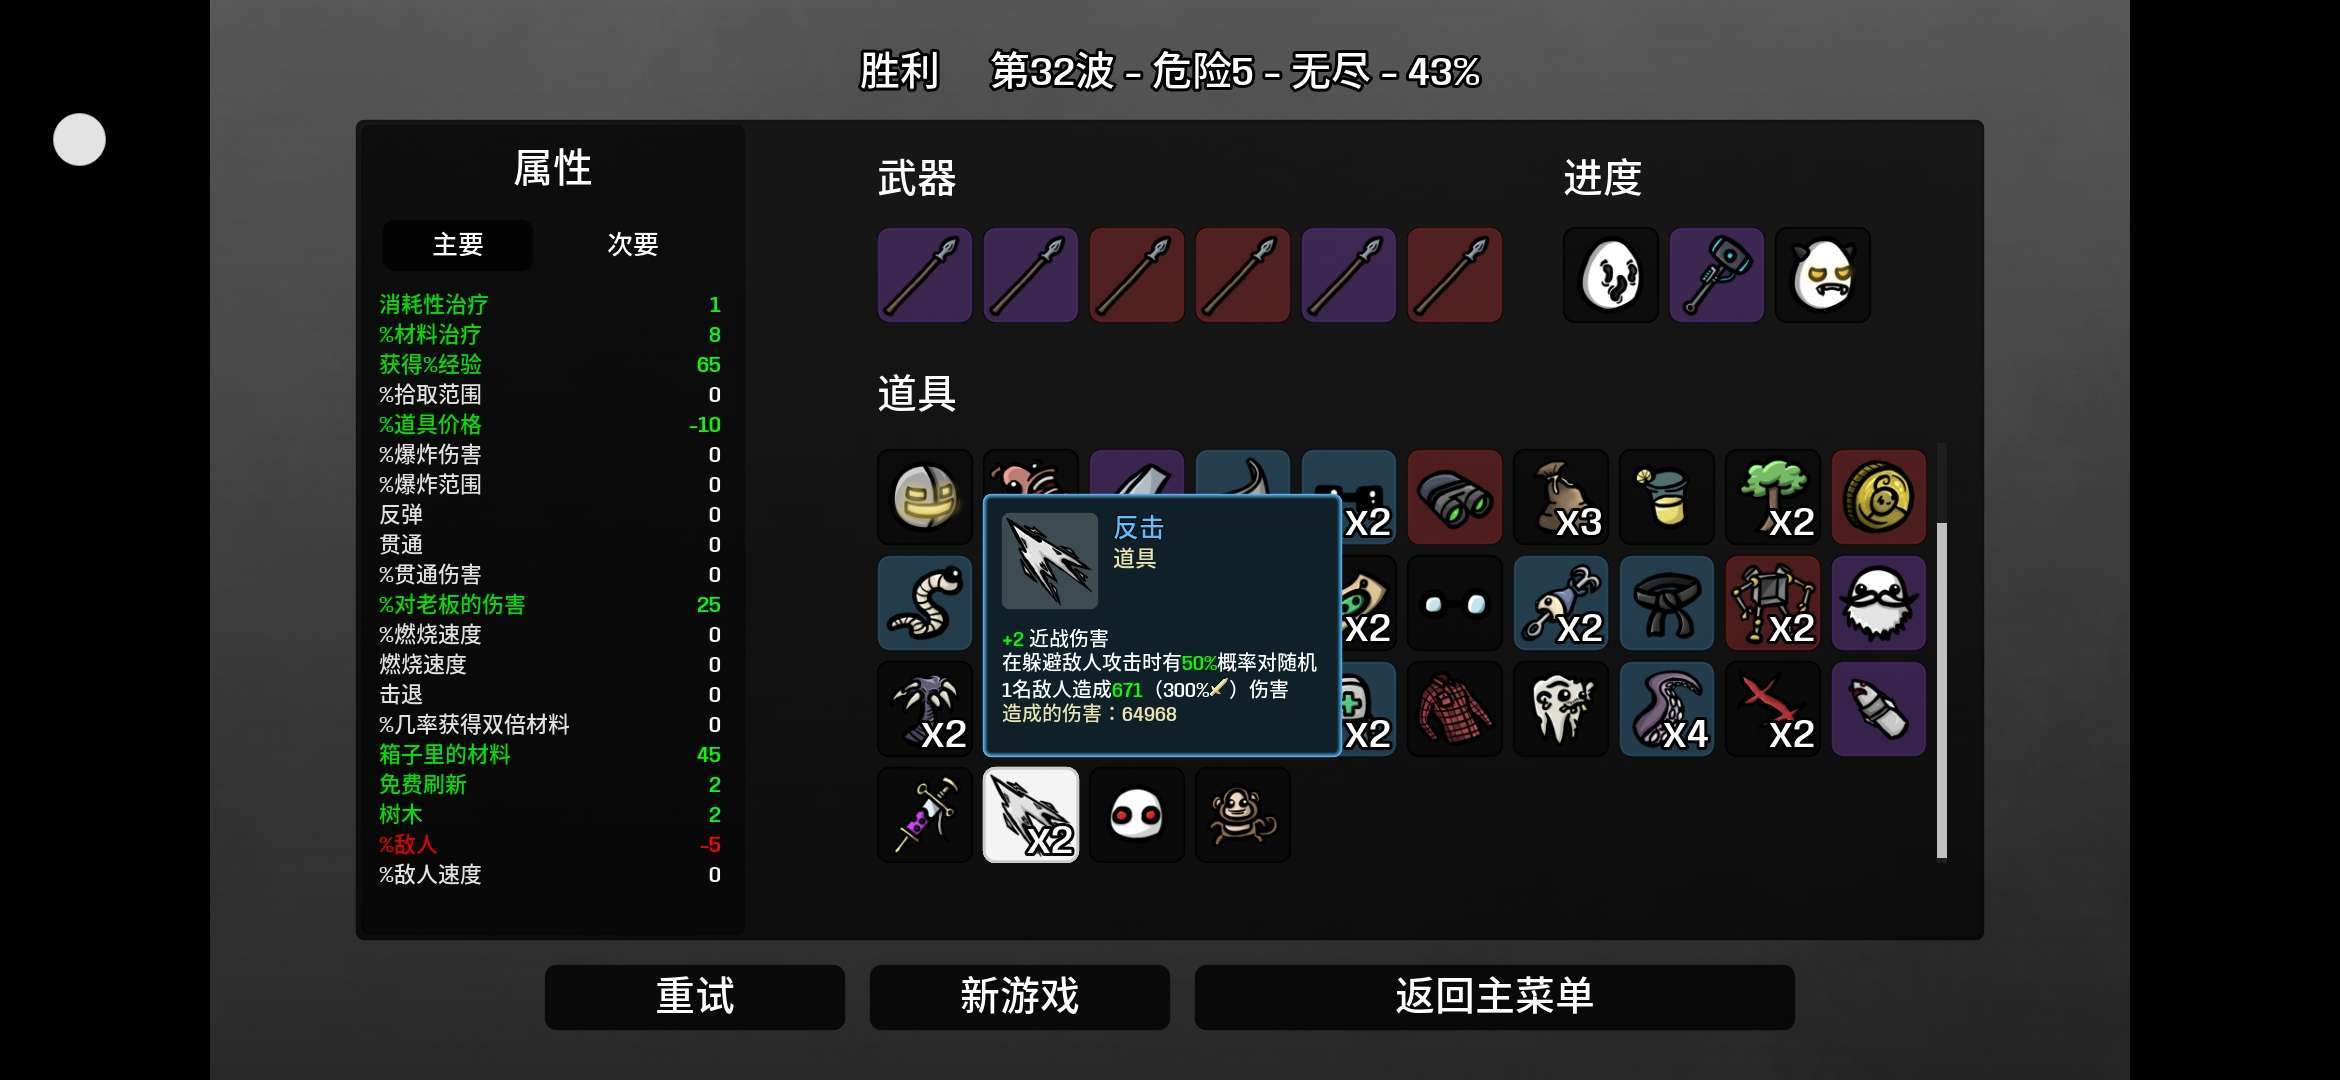Click the 新游戏 new game button
2340x1080 pixels.
point(1020,997)
